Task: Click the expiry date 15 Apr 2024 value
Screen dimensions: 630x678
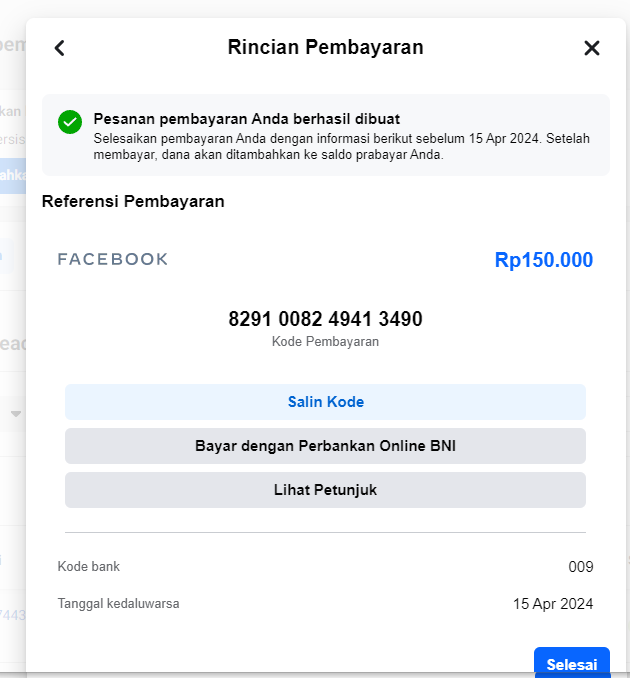Action: click(x=553, y=604)
